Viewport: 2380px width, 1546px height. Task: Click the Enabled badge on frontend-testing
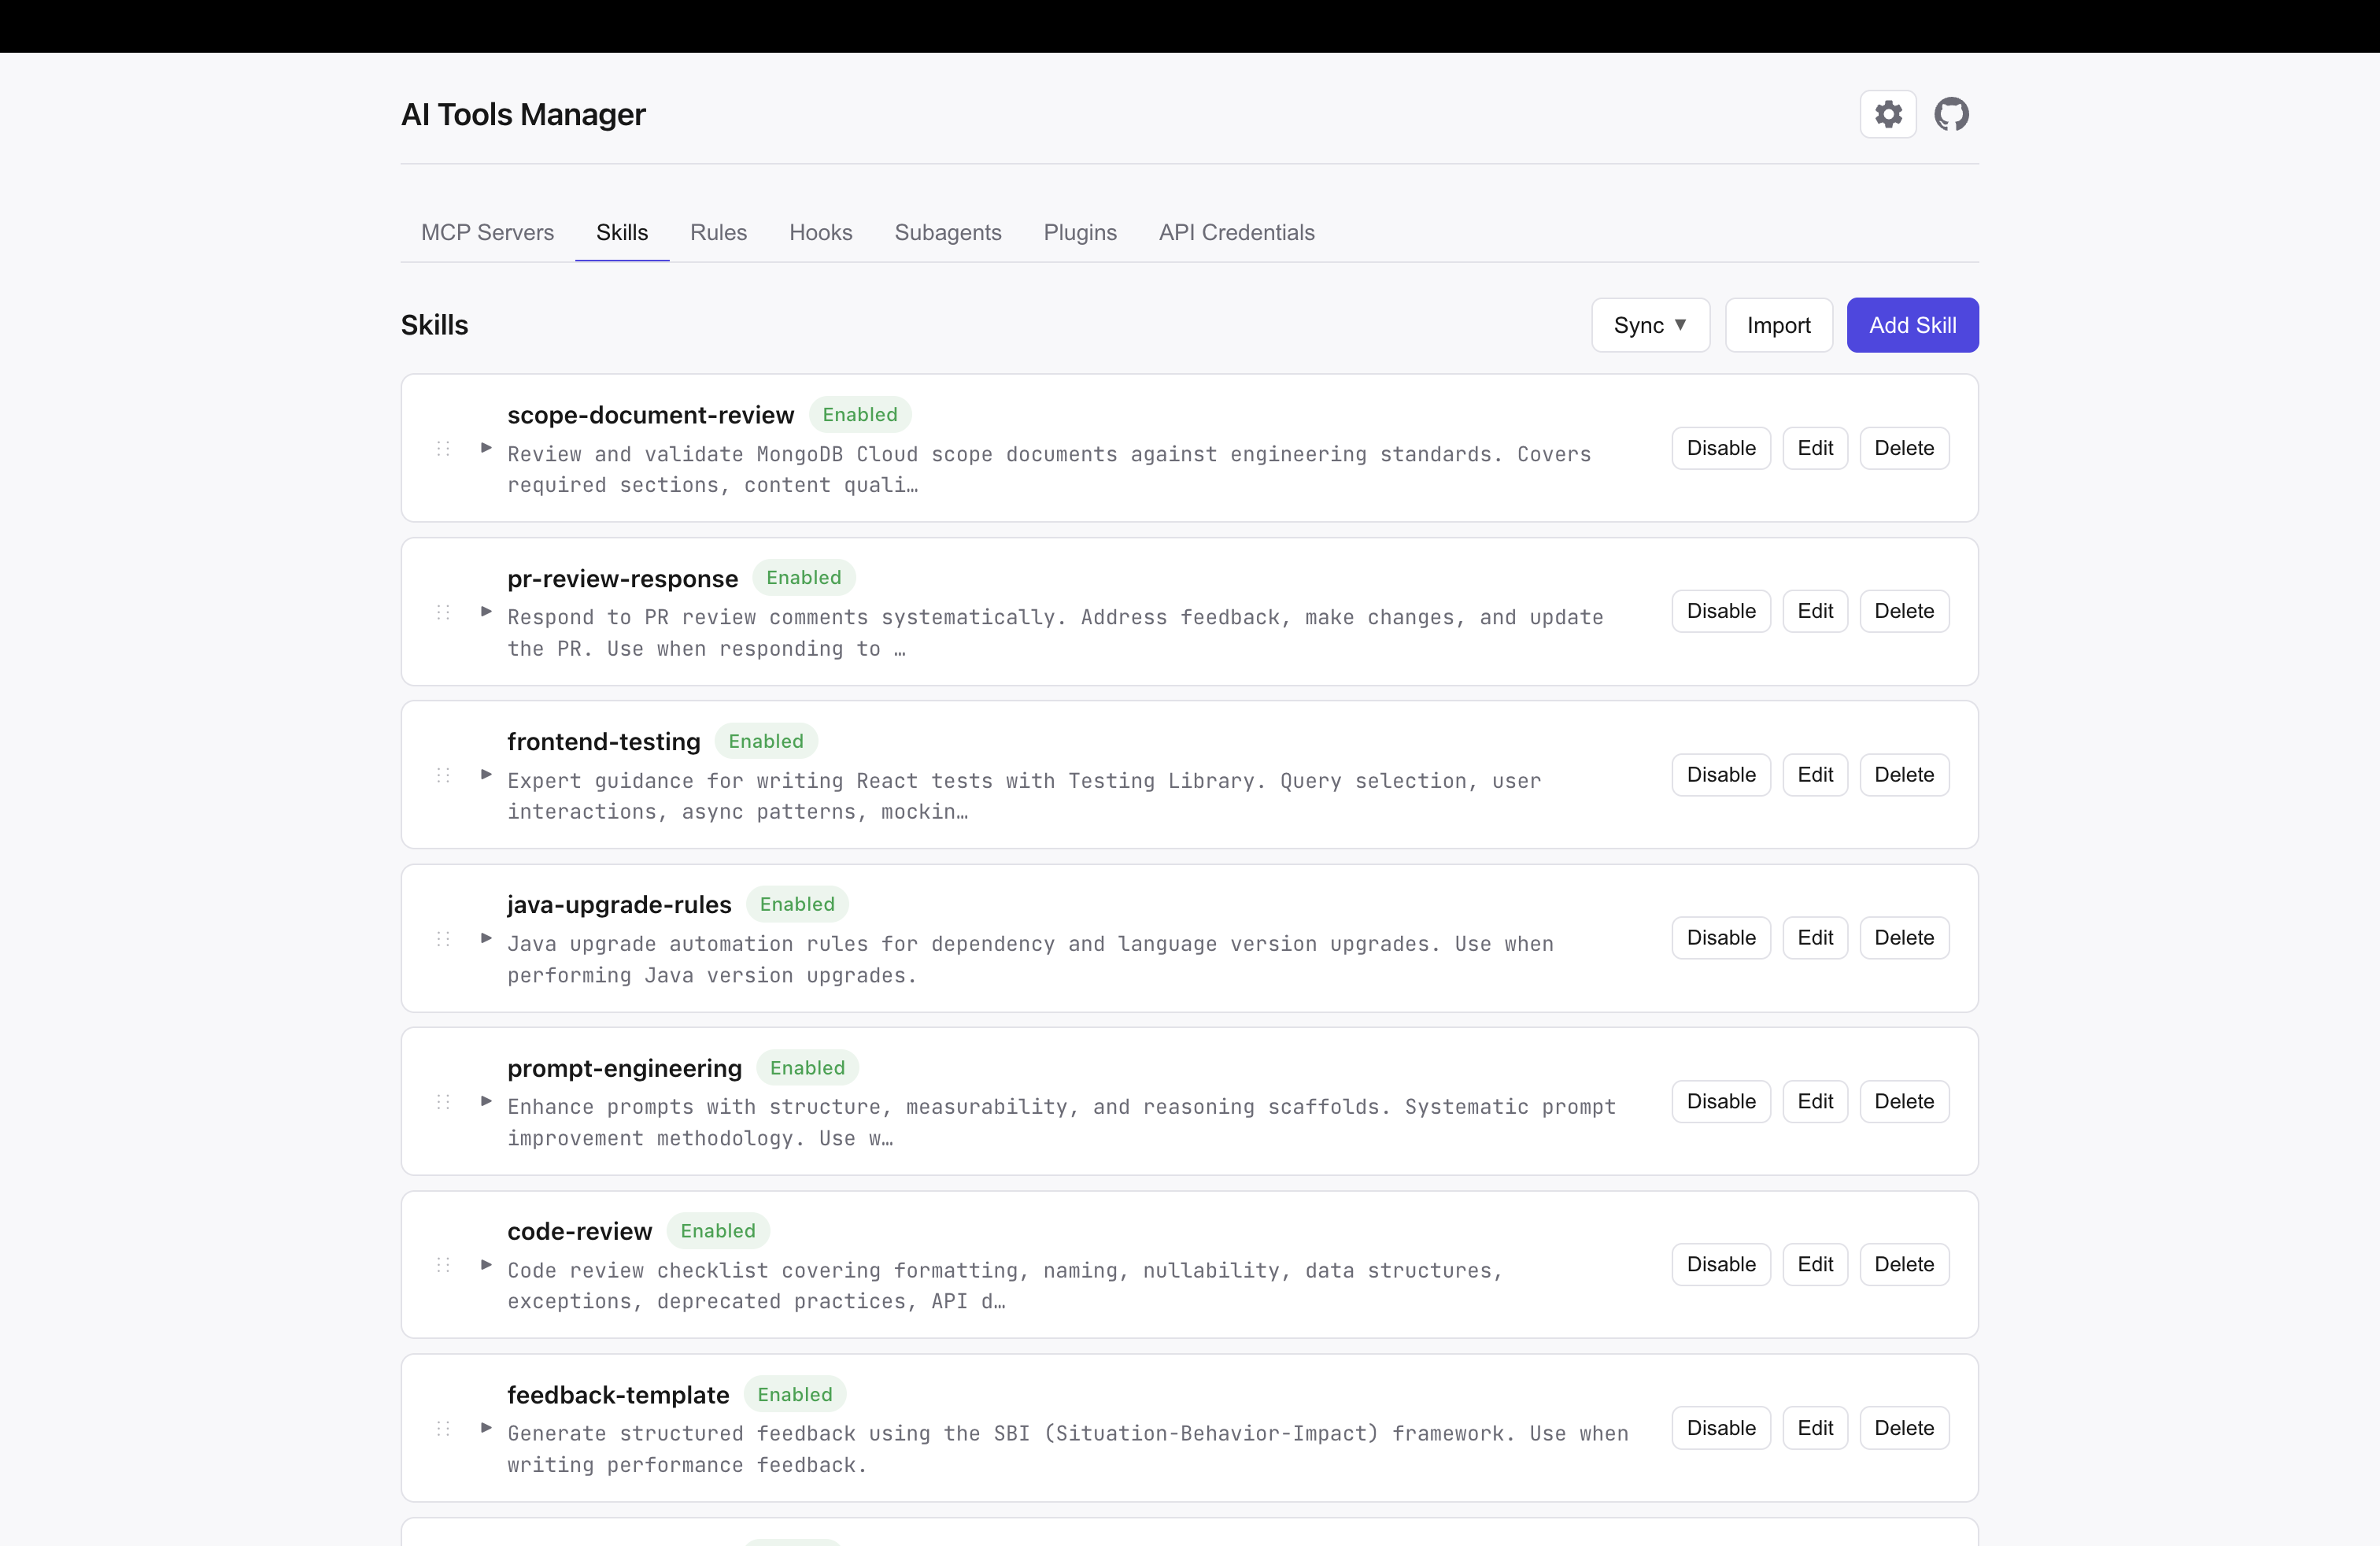766,740
